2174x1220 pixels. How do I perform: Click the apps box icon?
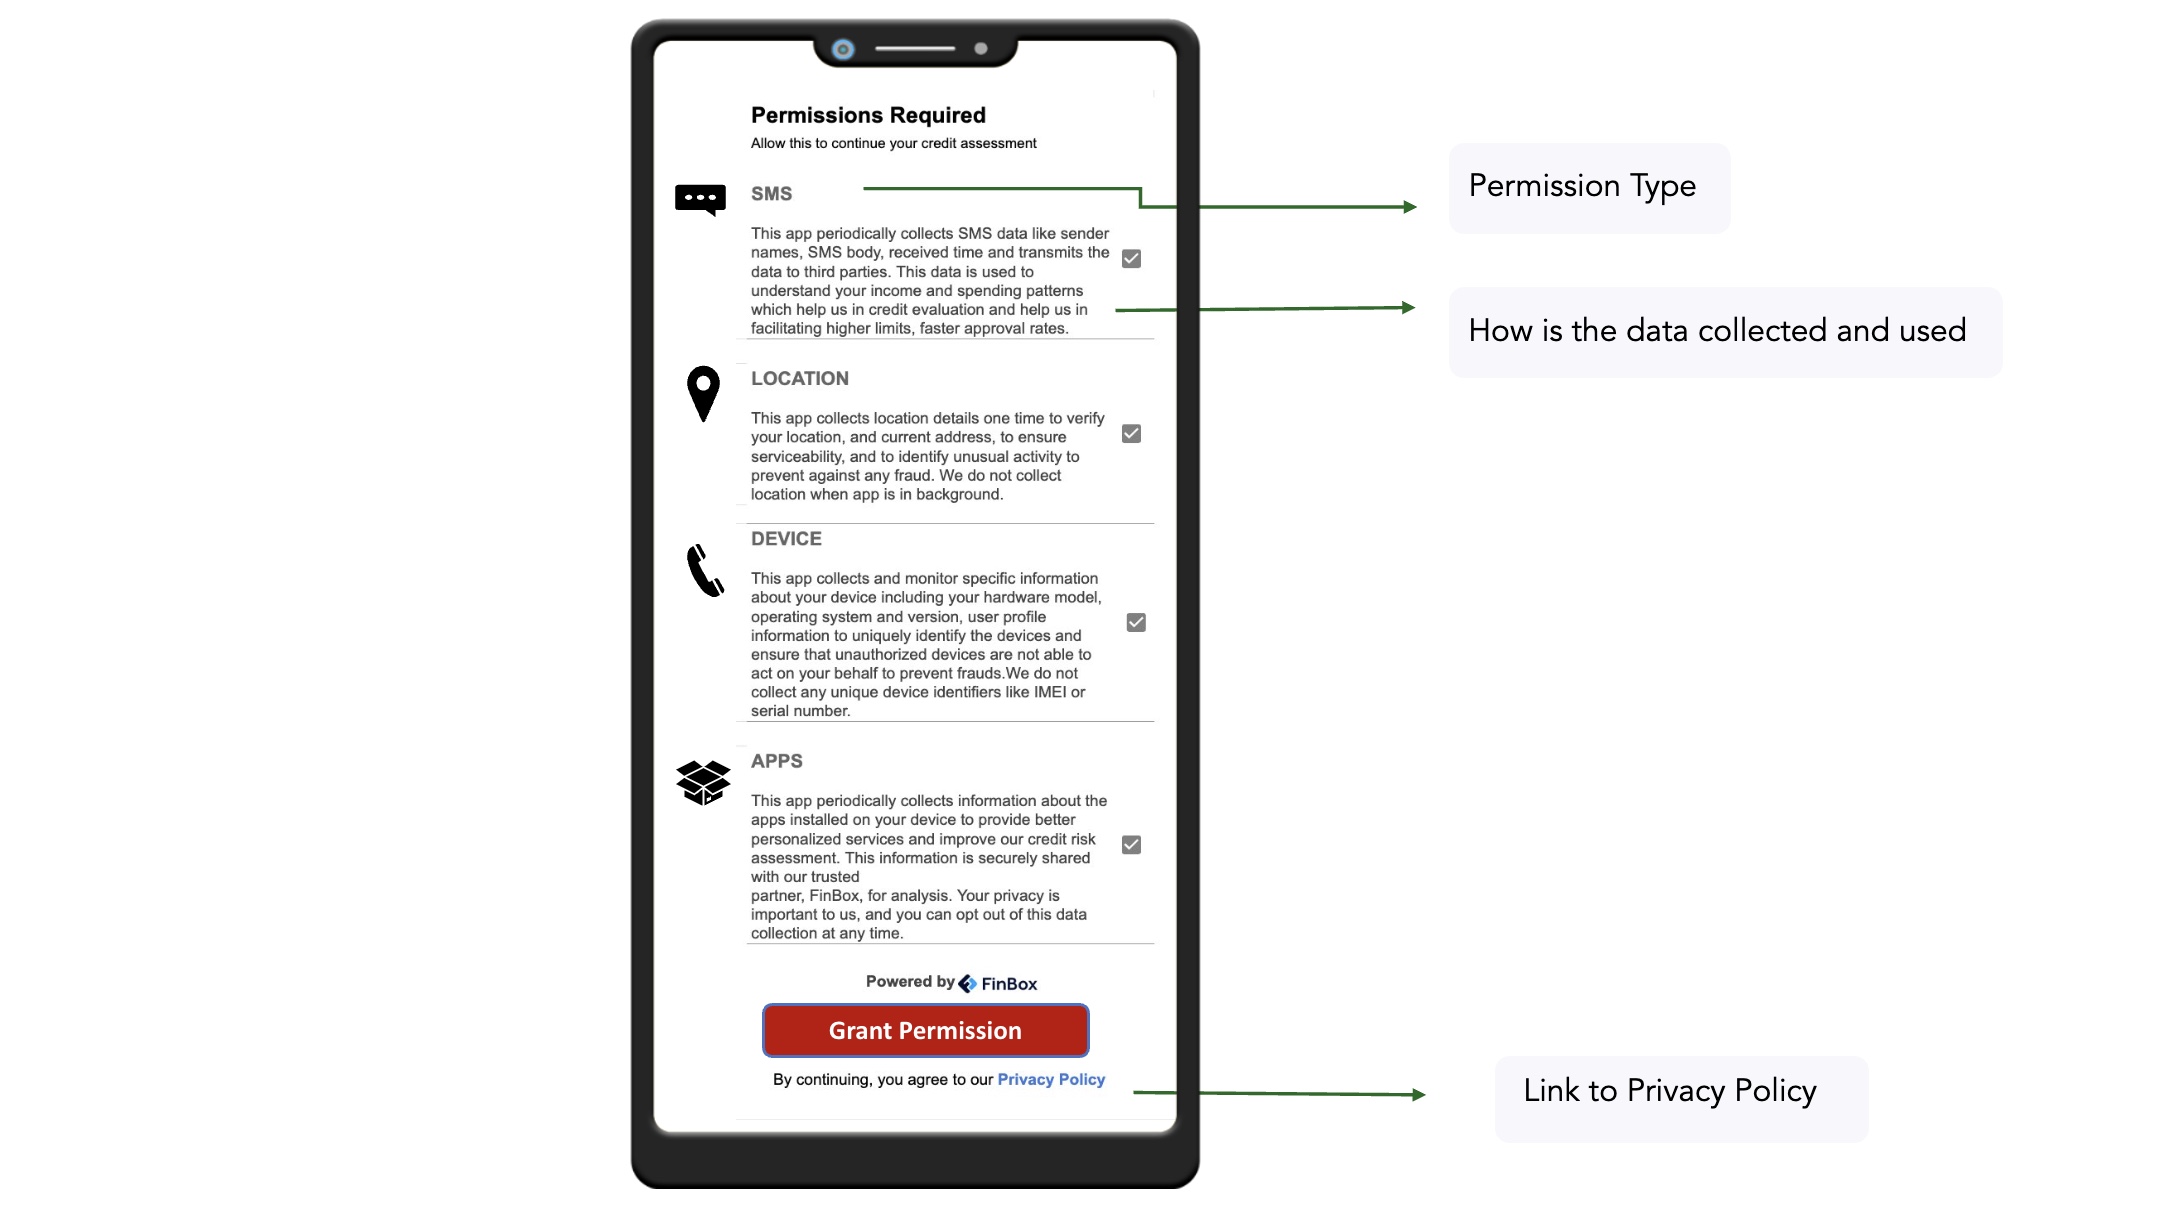(702, 779)
